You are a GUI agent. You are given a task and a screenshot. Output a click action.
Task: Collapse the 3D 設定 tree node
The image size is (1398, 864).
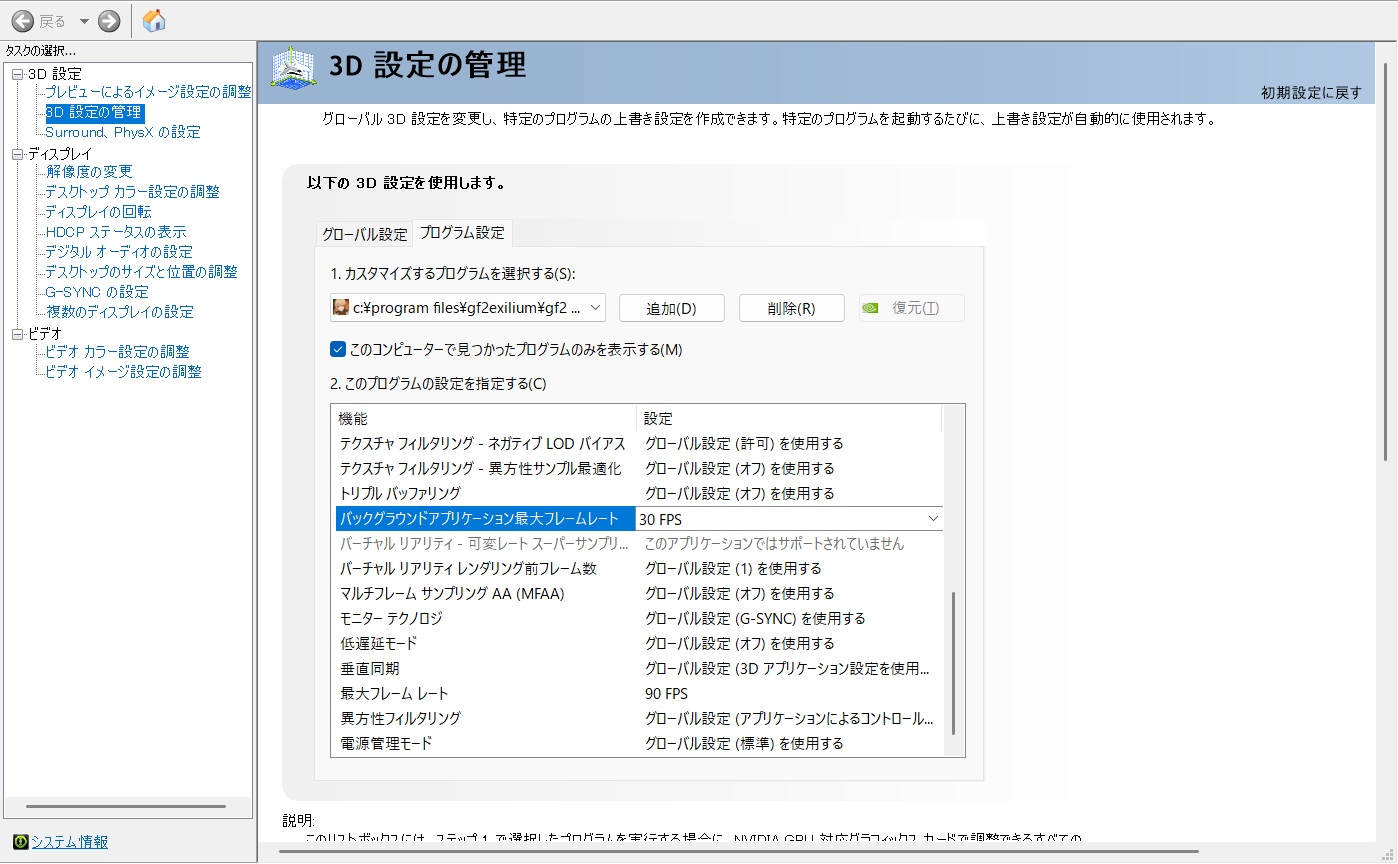17,74
